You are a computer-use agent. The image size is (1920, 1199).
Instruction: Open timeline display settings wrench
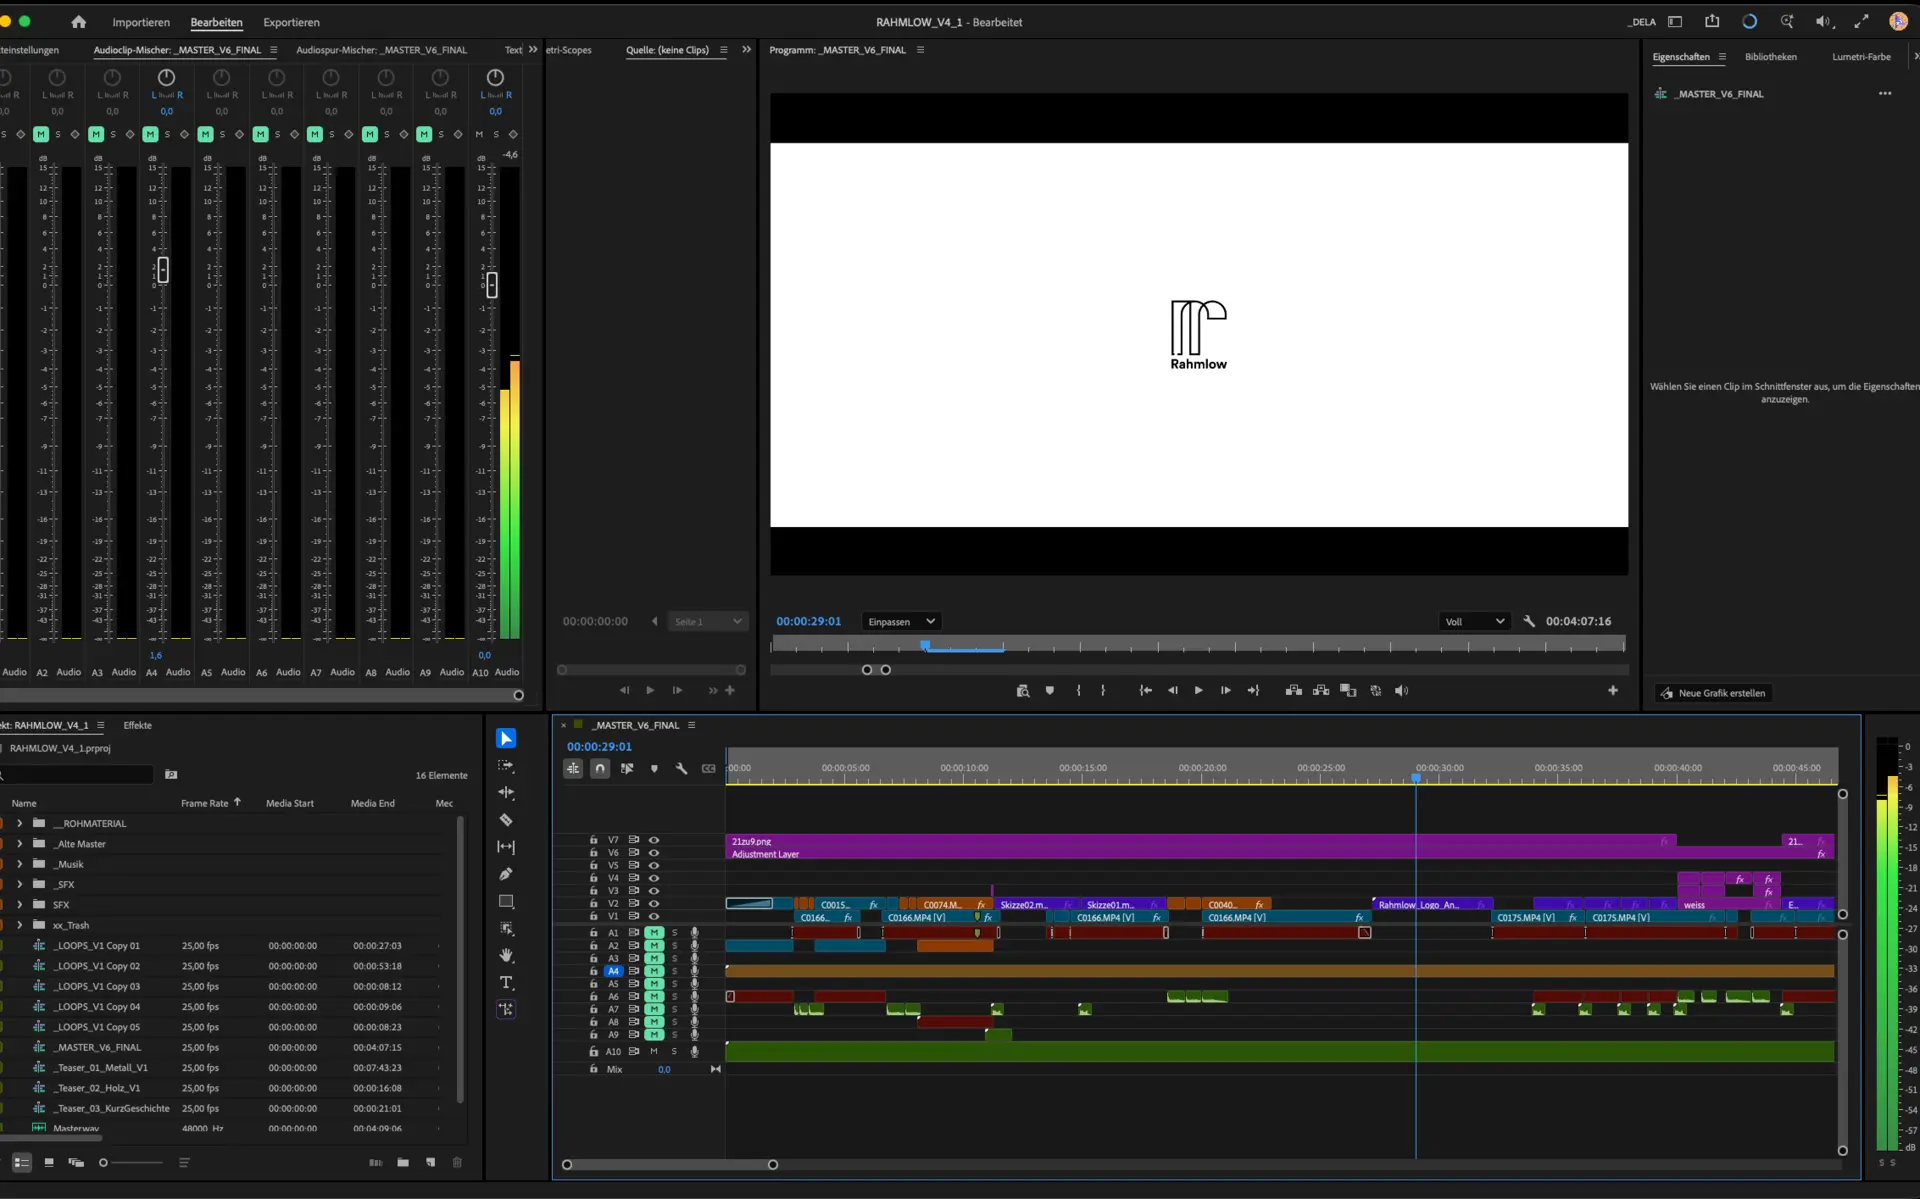click(681, 768)
